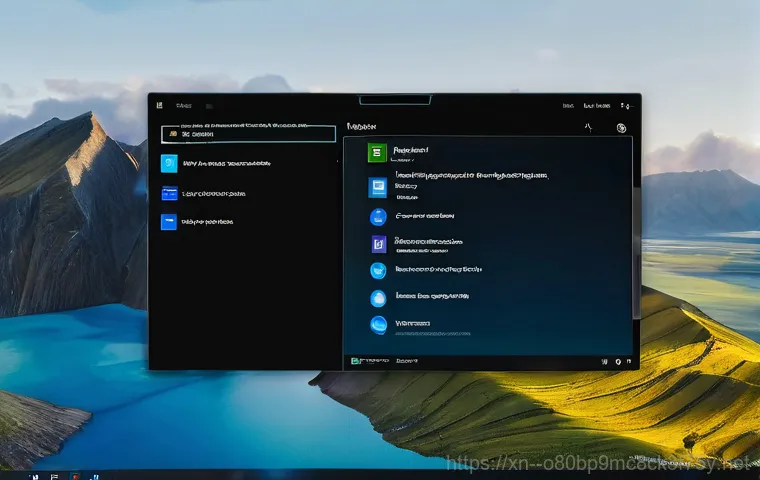Click the round icon at right panel's top-right

point(621,128)
